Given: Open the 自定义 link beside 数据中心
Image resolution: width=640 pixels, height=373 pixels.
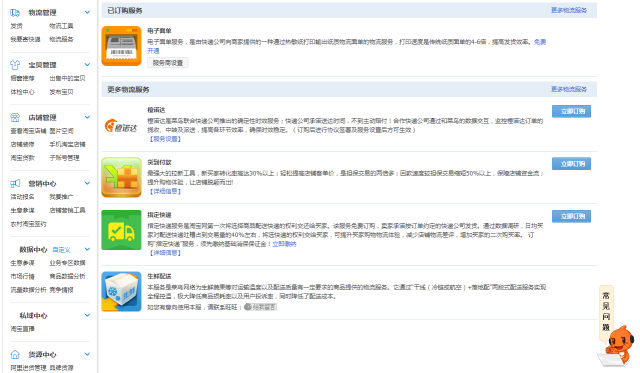Looking at the screenshot, I should pyautogui.click(x=62, y=250).
